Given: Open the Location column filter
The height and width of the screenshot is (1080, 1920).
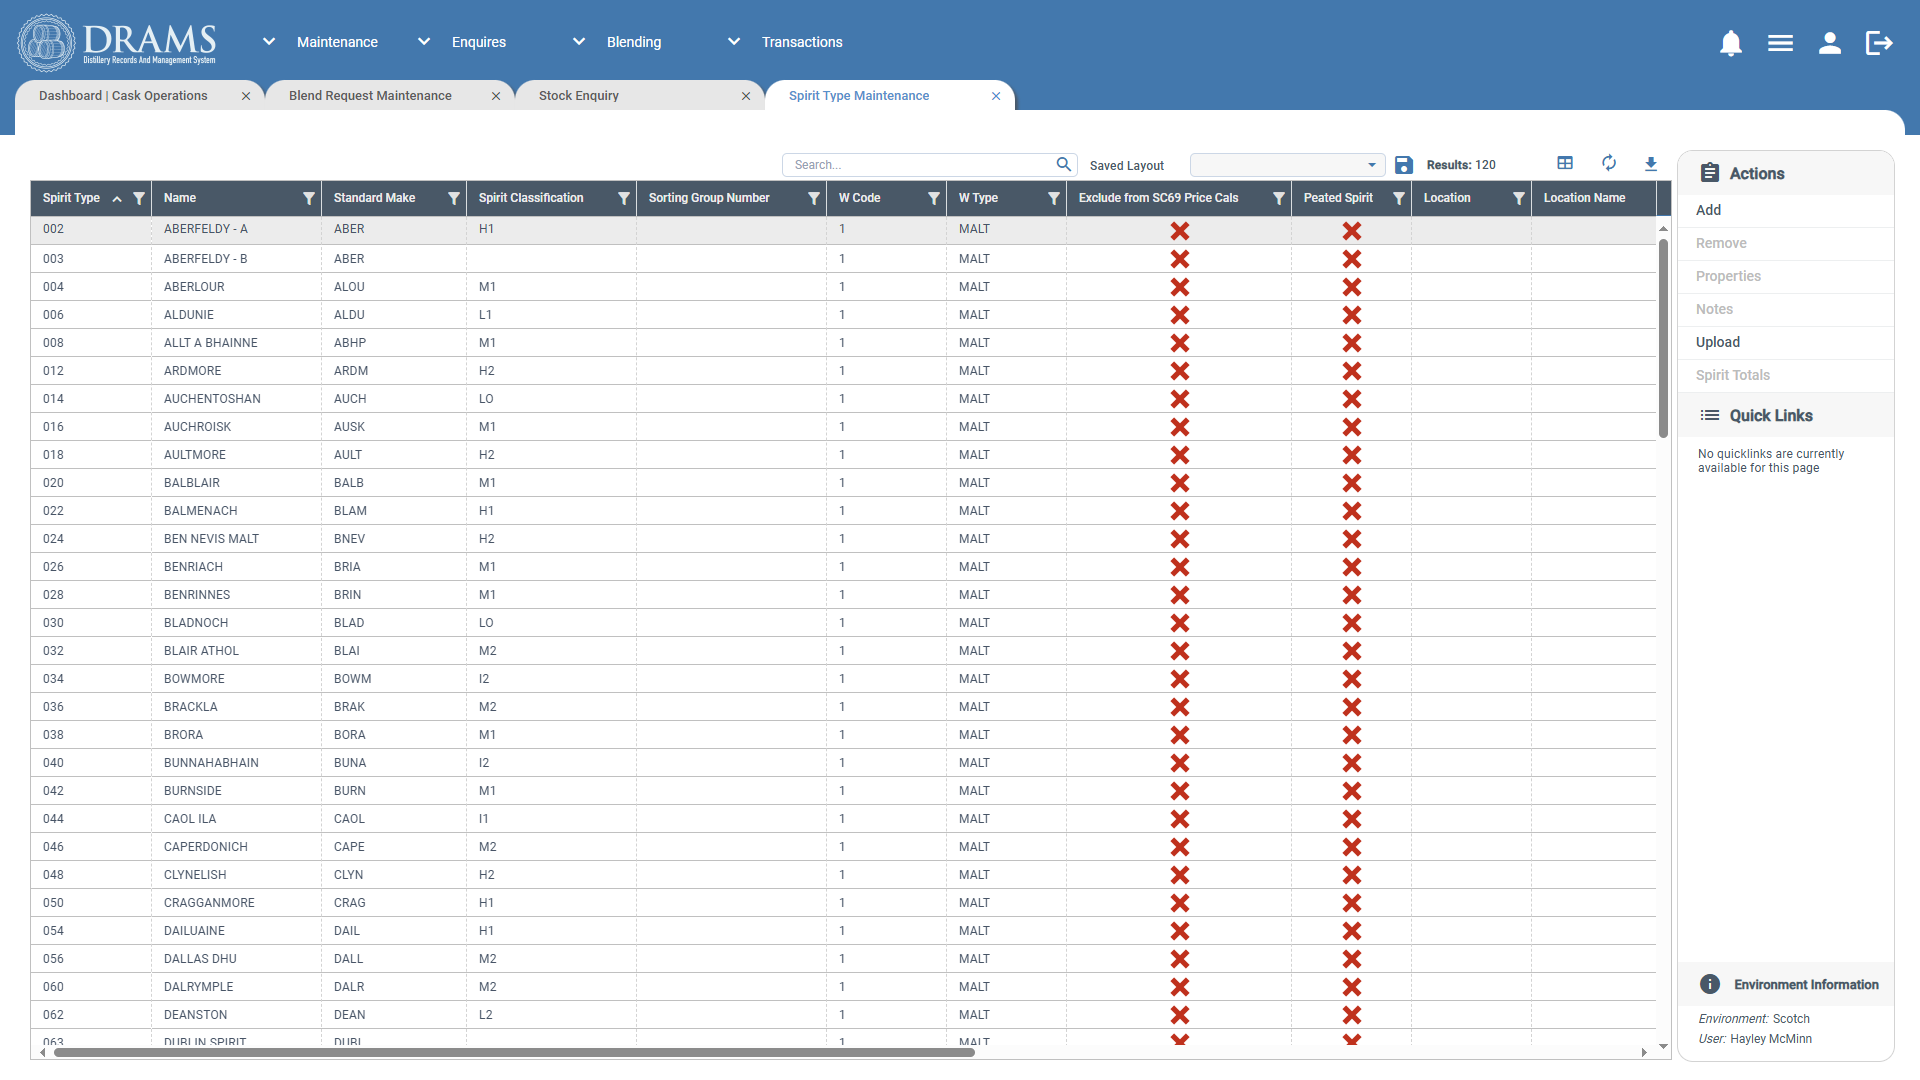Looking at the screenshot, I should tap(1519, 198).
